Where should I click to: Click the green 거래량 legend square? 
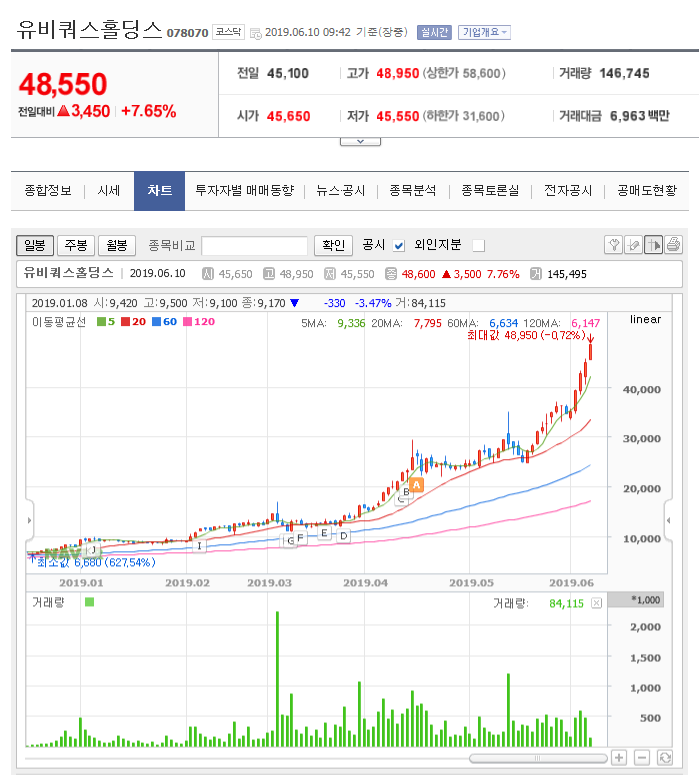point(89,602)
